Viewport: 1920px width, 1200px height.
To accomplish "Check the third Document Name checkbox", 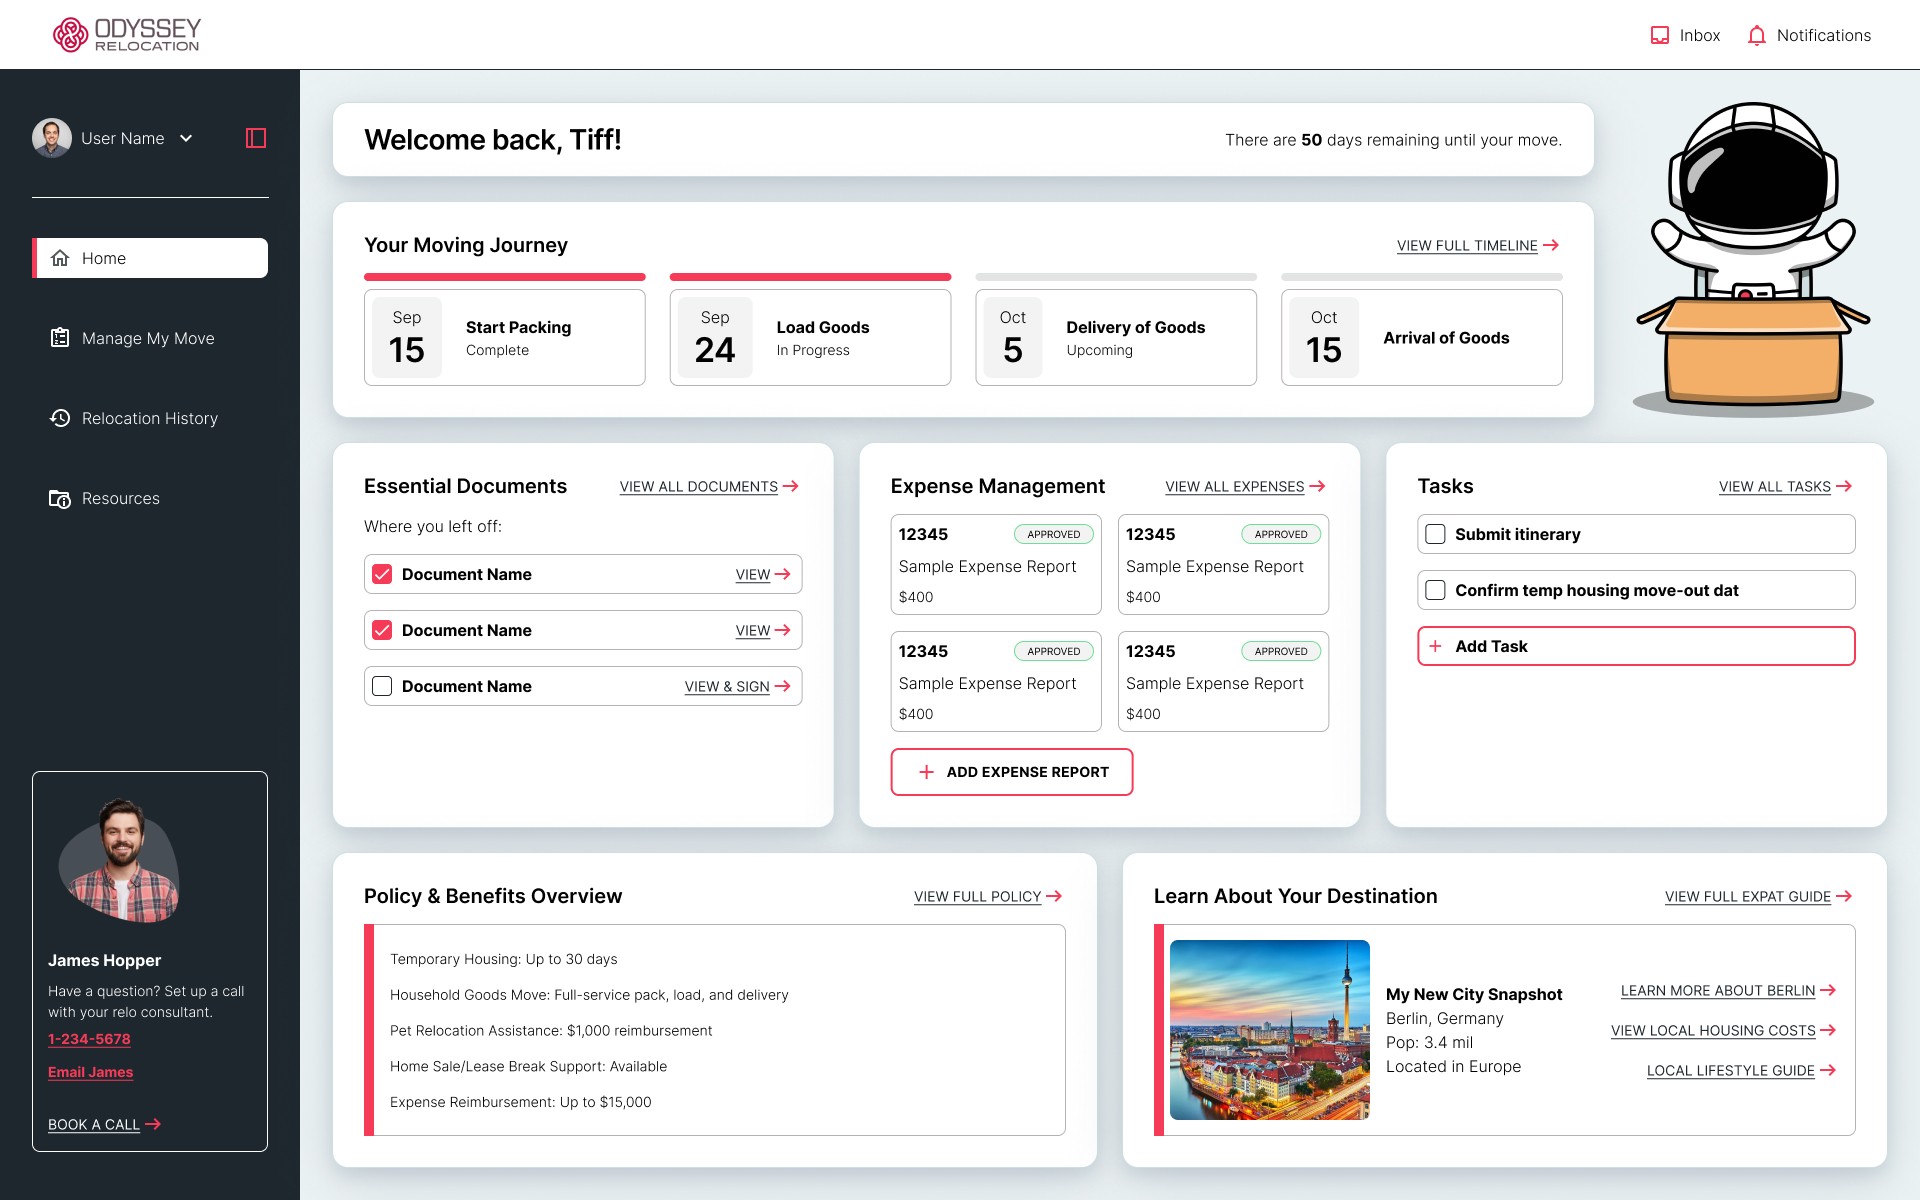I will tap(382, 686).
